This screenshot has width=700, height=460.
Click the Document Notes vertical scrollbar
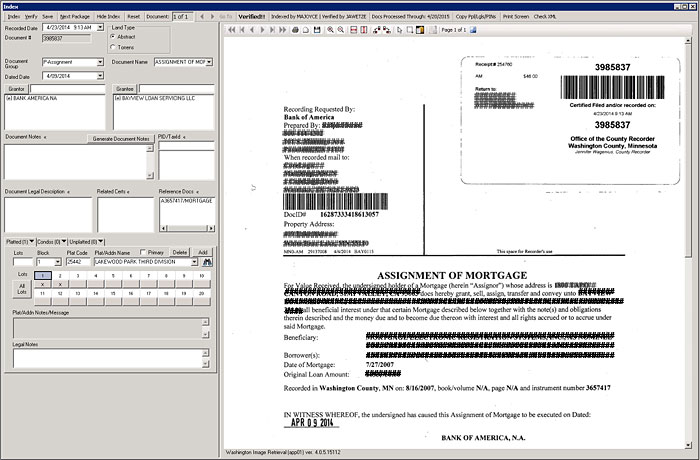click(150, 162)
